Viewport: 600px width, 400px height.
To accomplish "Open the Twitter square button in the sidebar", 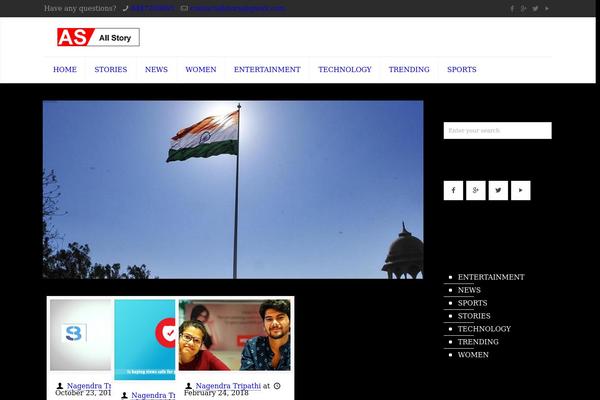I will click(x=498, y=190).
